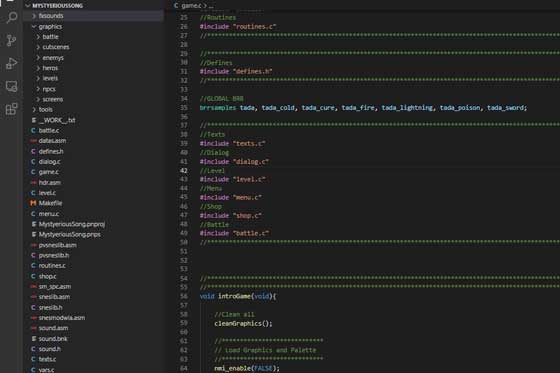The width and height of the screenshot is (560, 373).
Task: Open the Search view in activity bar
Action: click(x=11, y=17)
